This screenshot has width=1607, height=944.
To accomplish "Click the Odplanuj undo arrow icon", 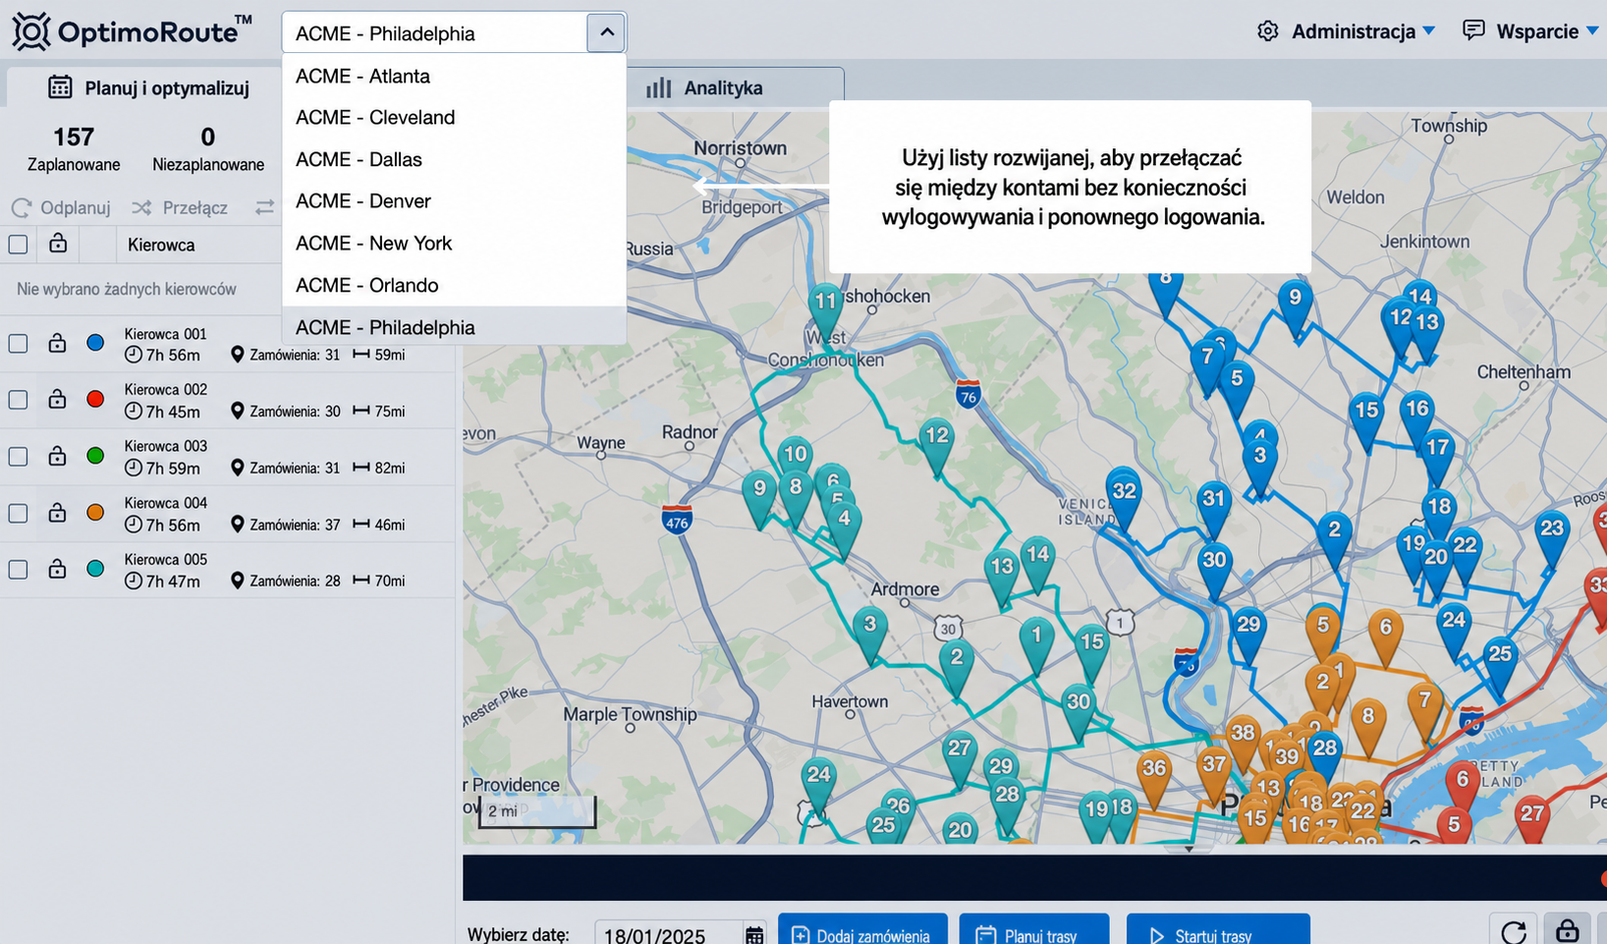I will click(x=21, y=208).
